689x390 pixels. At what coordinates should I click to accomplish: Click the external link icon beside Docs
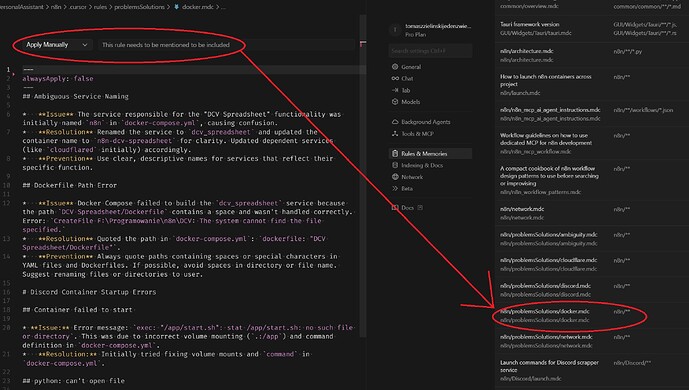[x=420, y=207]
